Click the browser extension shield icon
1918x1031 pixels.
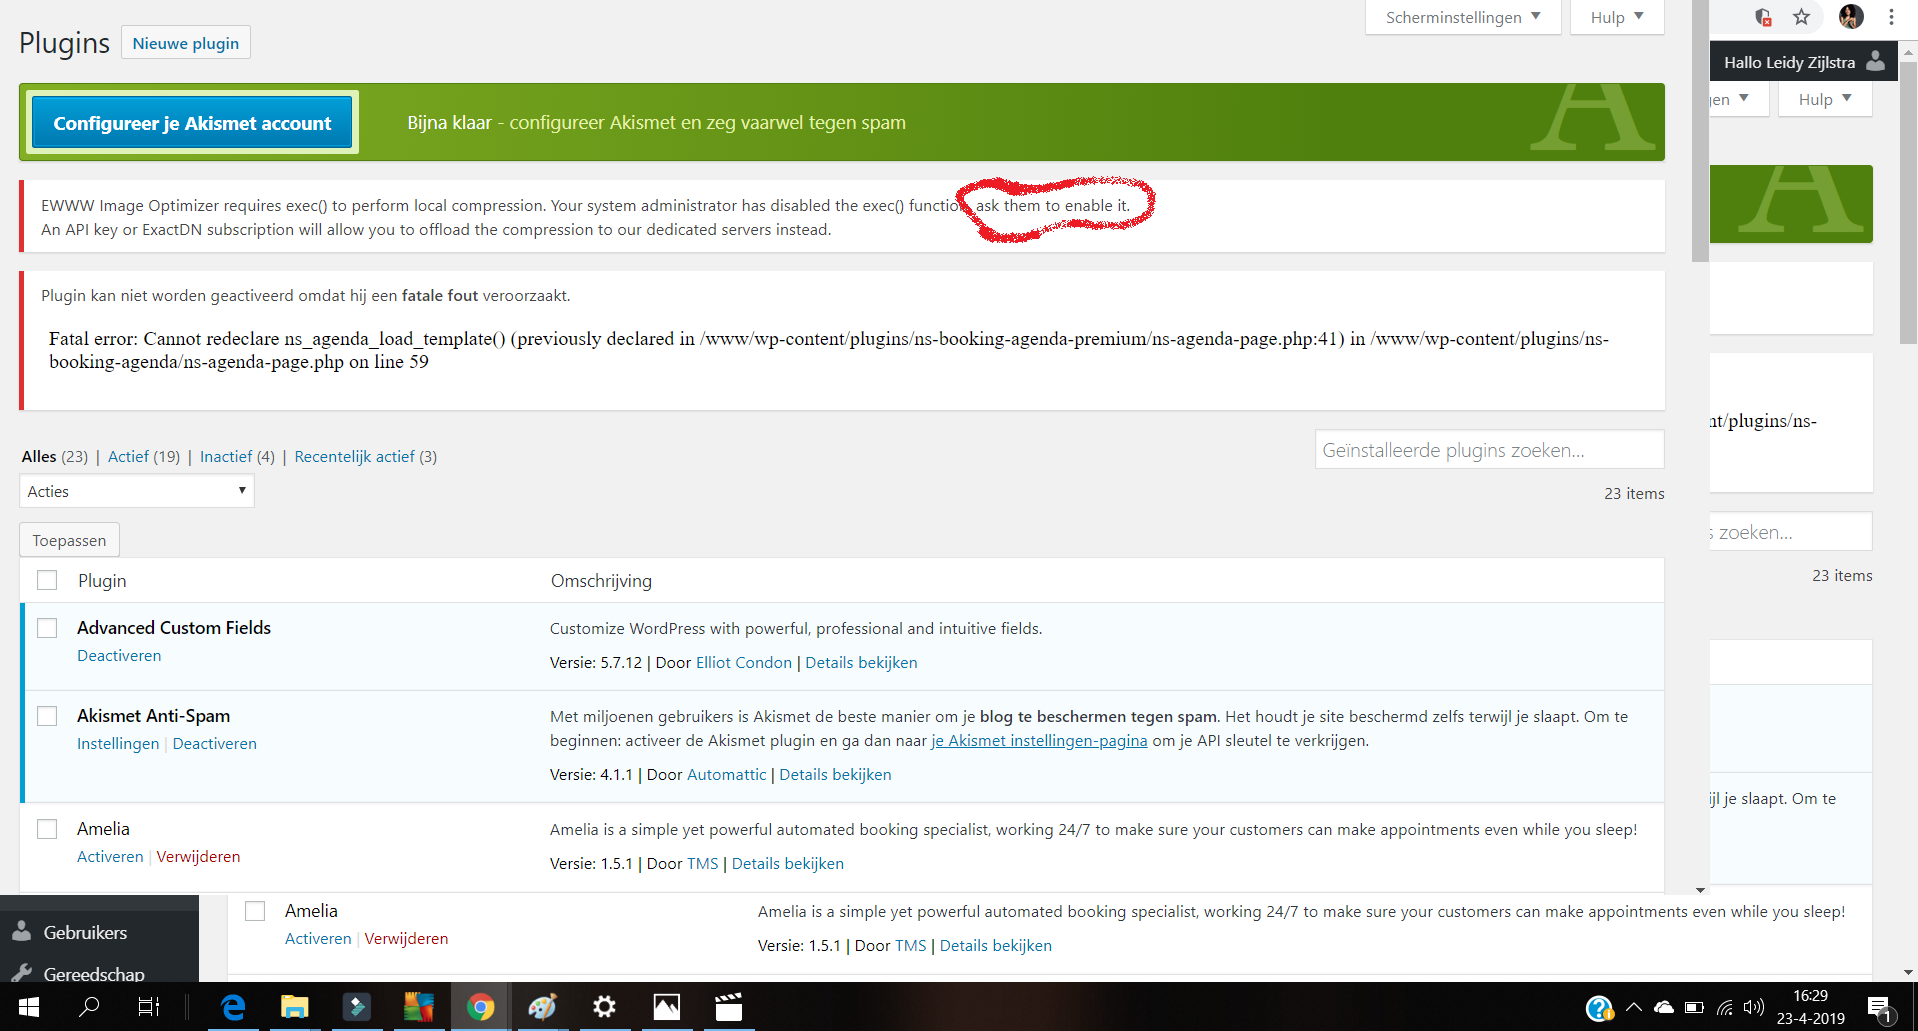coord(1763,17)
